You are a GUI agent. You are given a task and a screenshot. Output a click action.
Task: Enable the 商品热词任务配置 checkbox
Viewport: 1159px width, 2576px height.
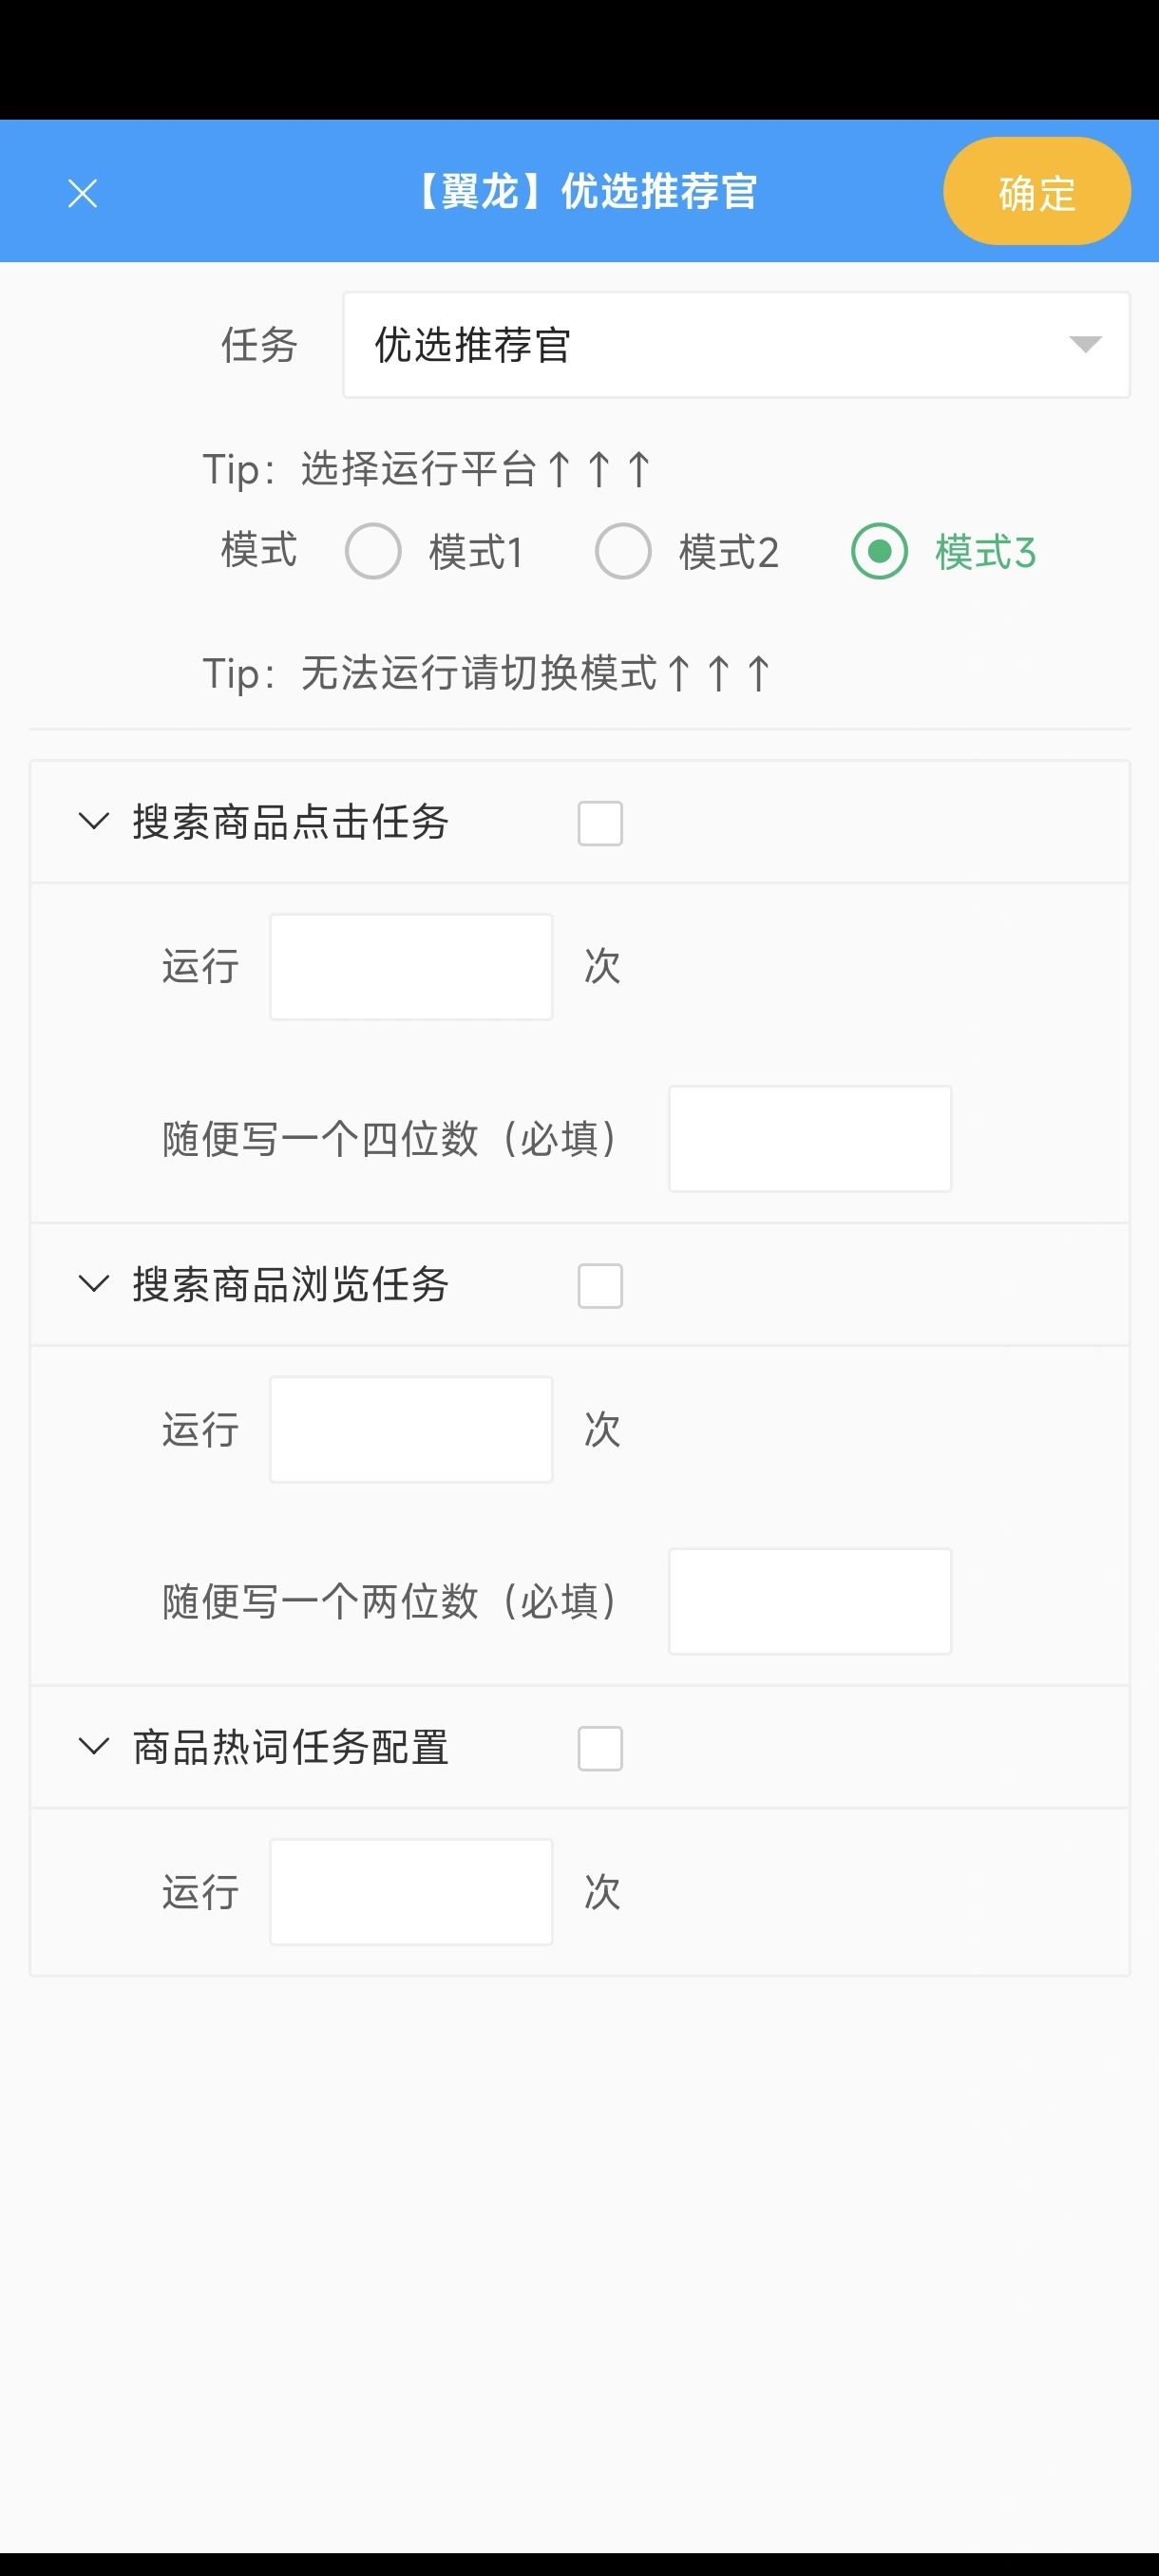click(x=600, y=1748)
